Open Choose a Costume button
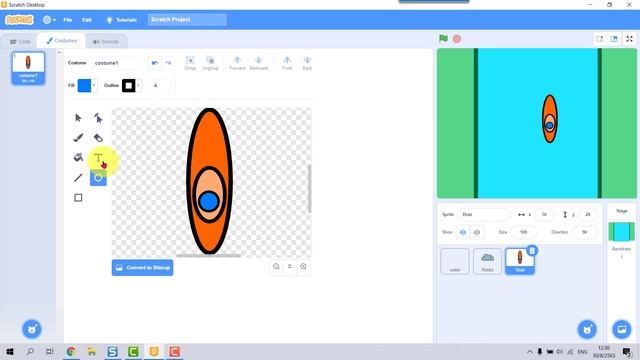 pyautogui.click(x=32, y=329)
